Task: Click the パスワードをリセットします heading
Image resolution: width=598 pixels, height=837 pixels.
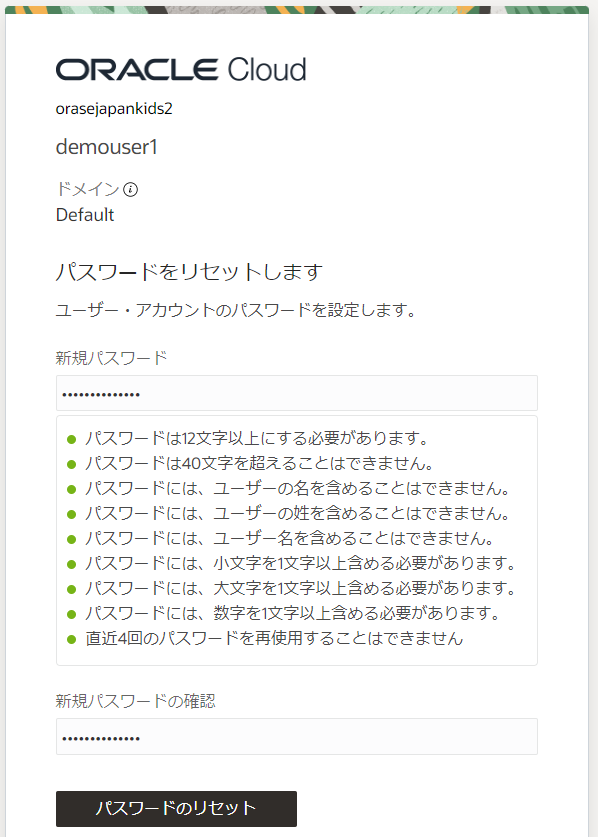Action: click(190, 272)
